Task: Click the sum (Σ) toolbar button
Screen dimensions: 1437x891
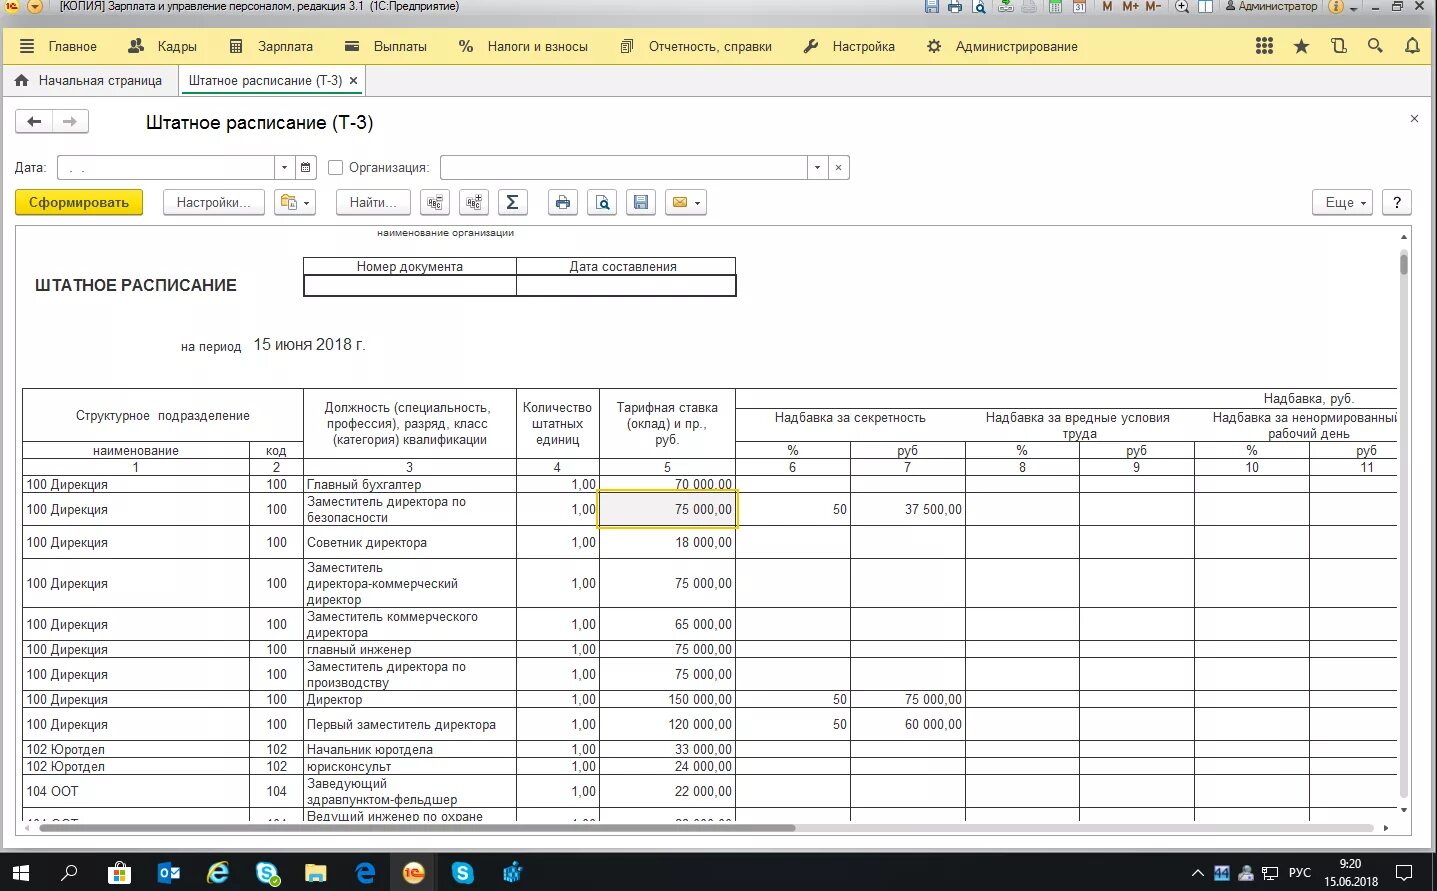Action: 512,202
